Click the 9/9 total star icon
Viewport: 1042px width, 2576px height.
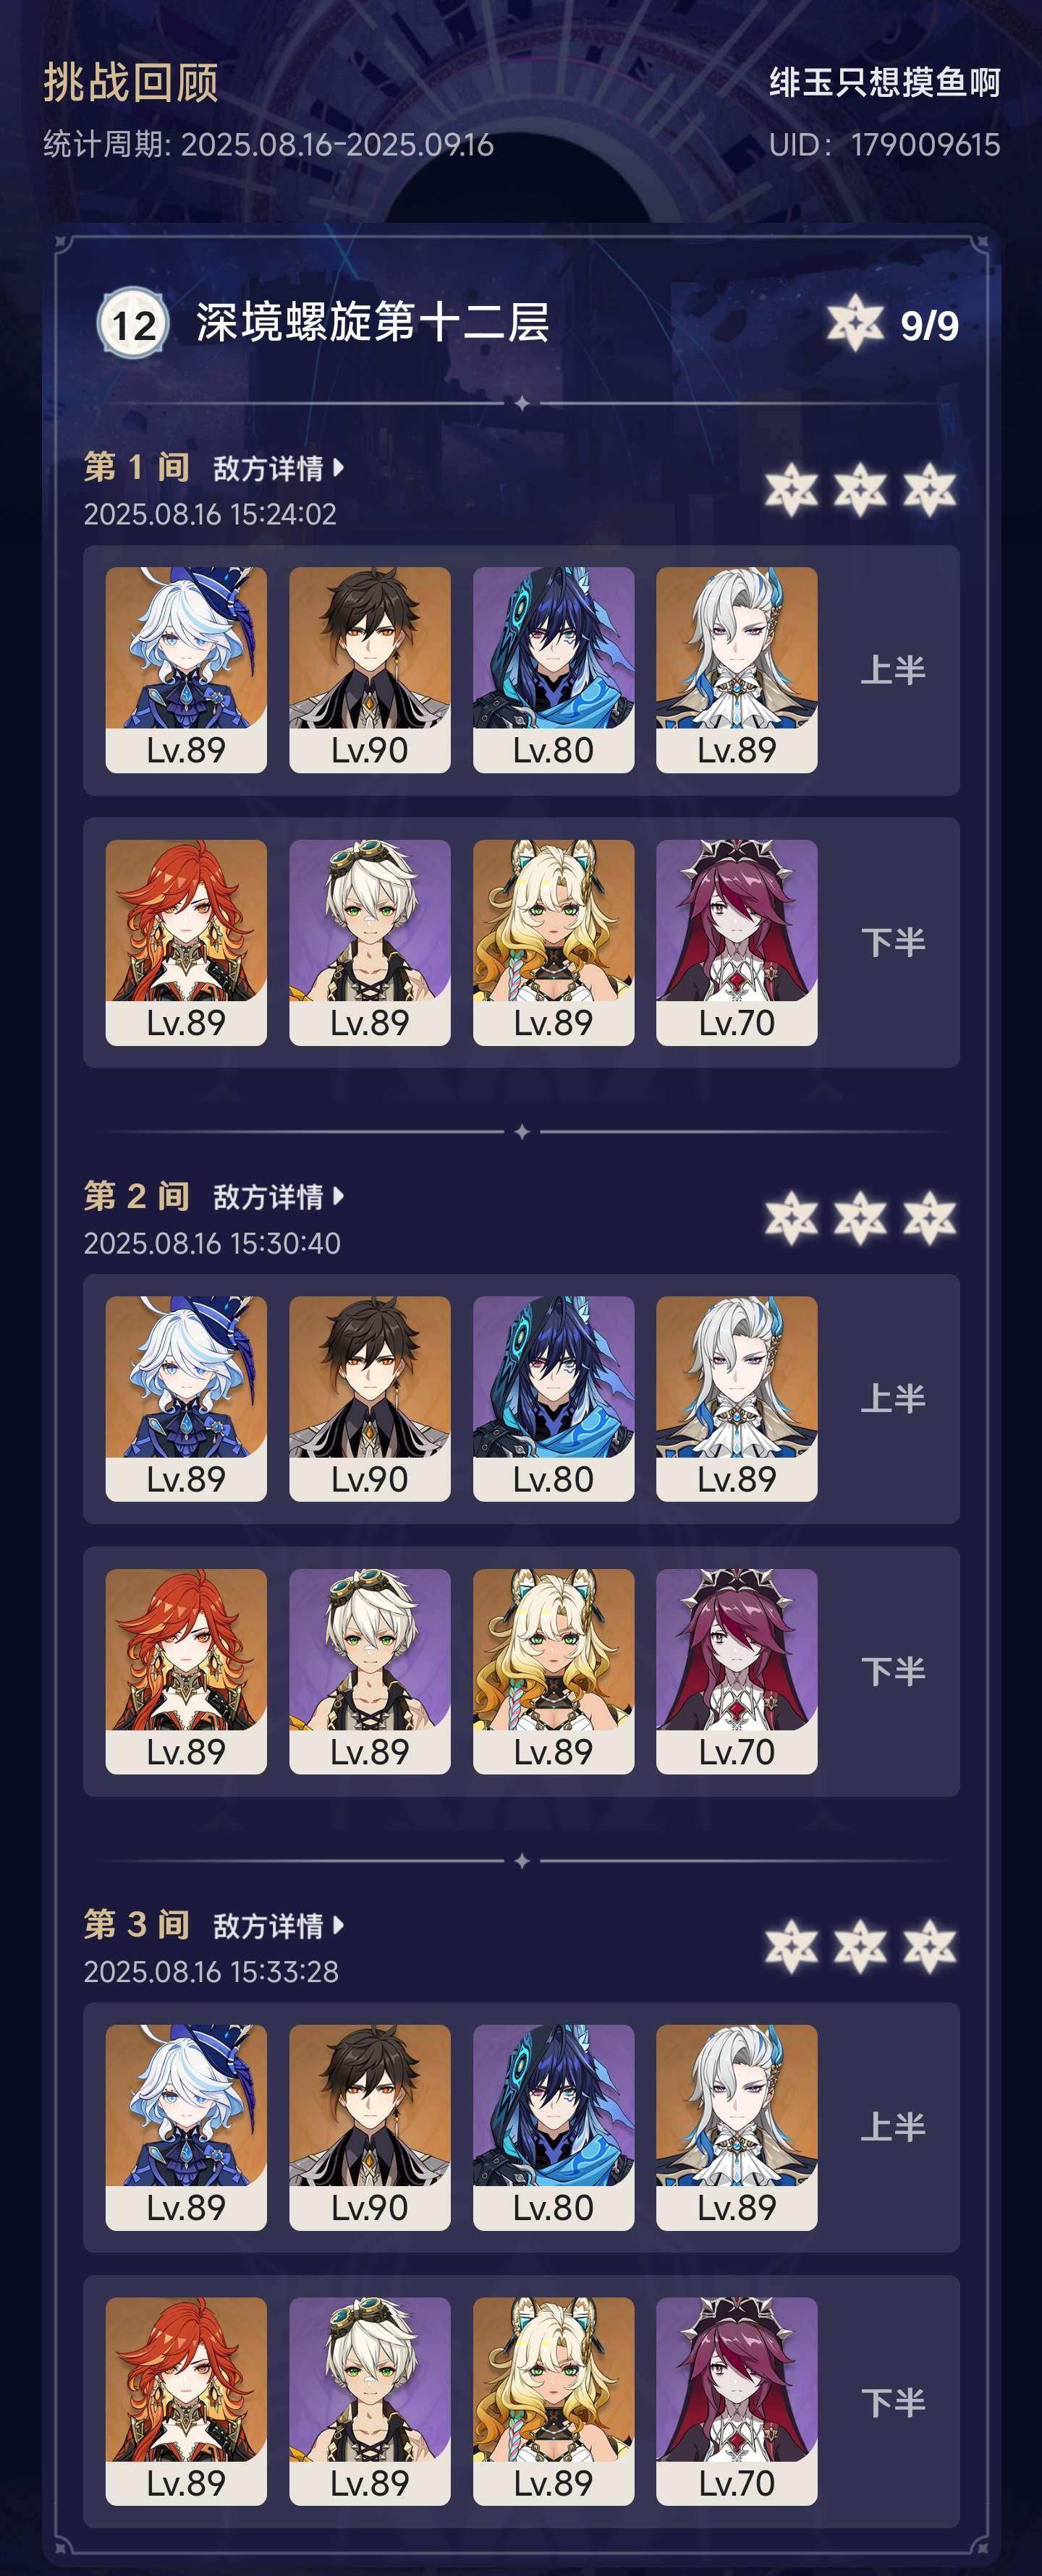pyautogui.click(x=855, y=323)
